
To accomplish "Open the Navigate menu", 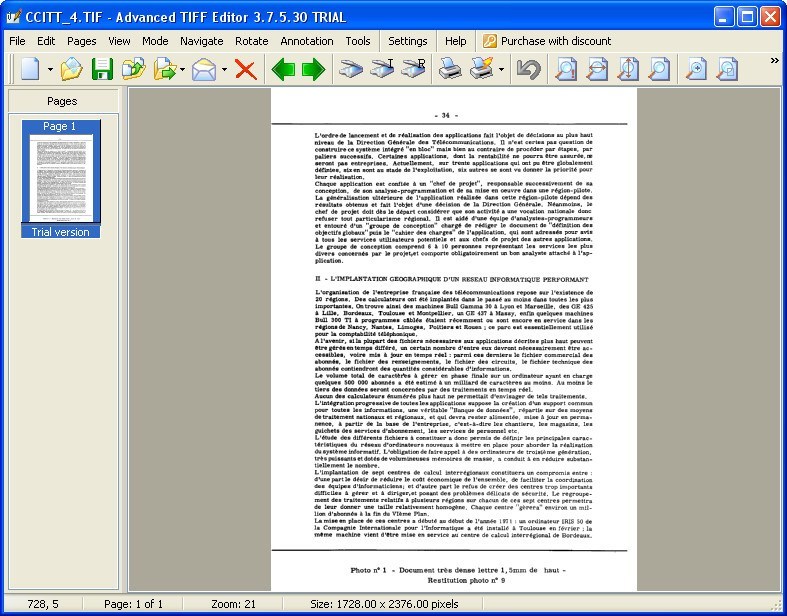I will (202, 41).
